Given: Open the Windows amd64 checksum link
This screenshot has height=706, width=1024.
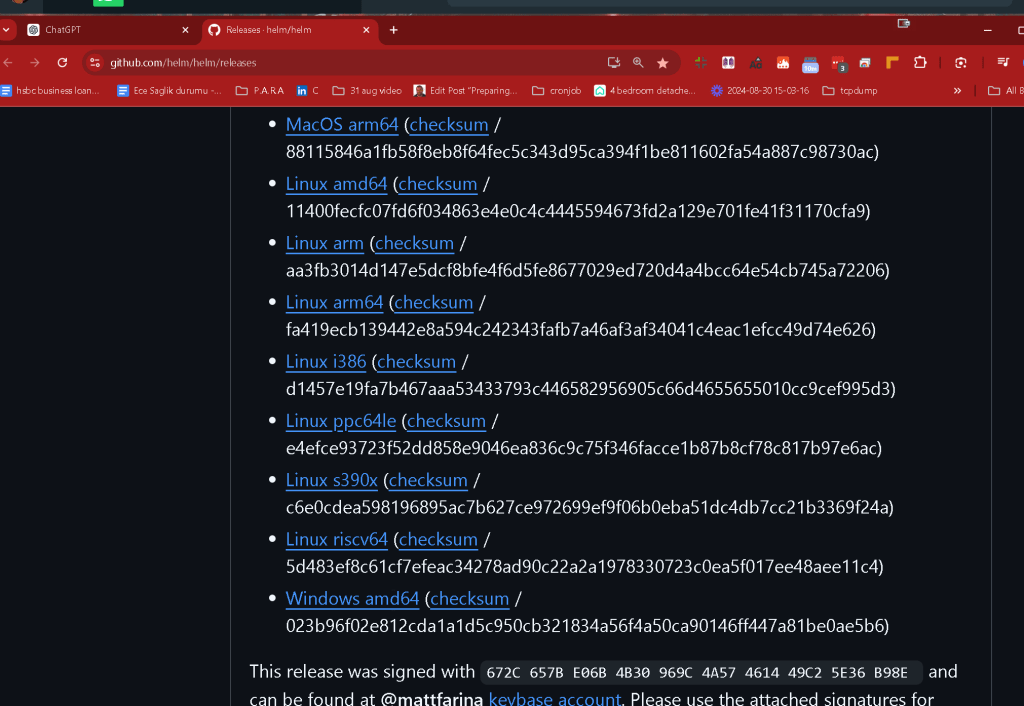Looking at the screenshot, I should (470, 598).
